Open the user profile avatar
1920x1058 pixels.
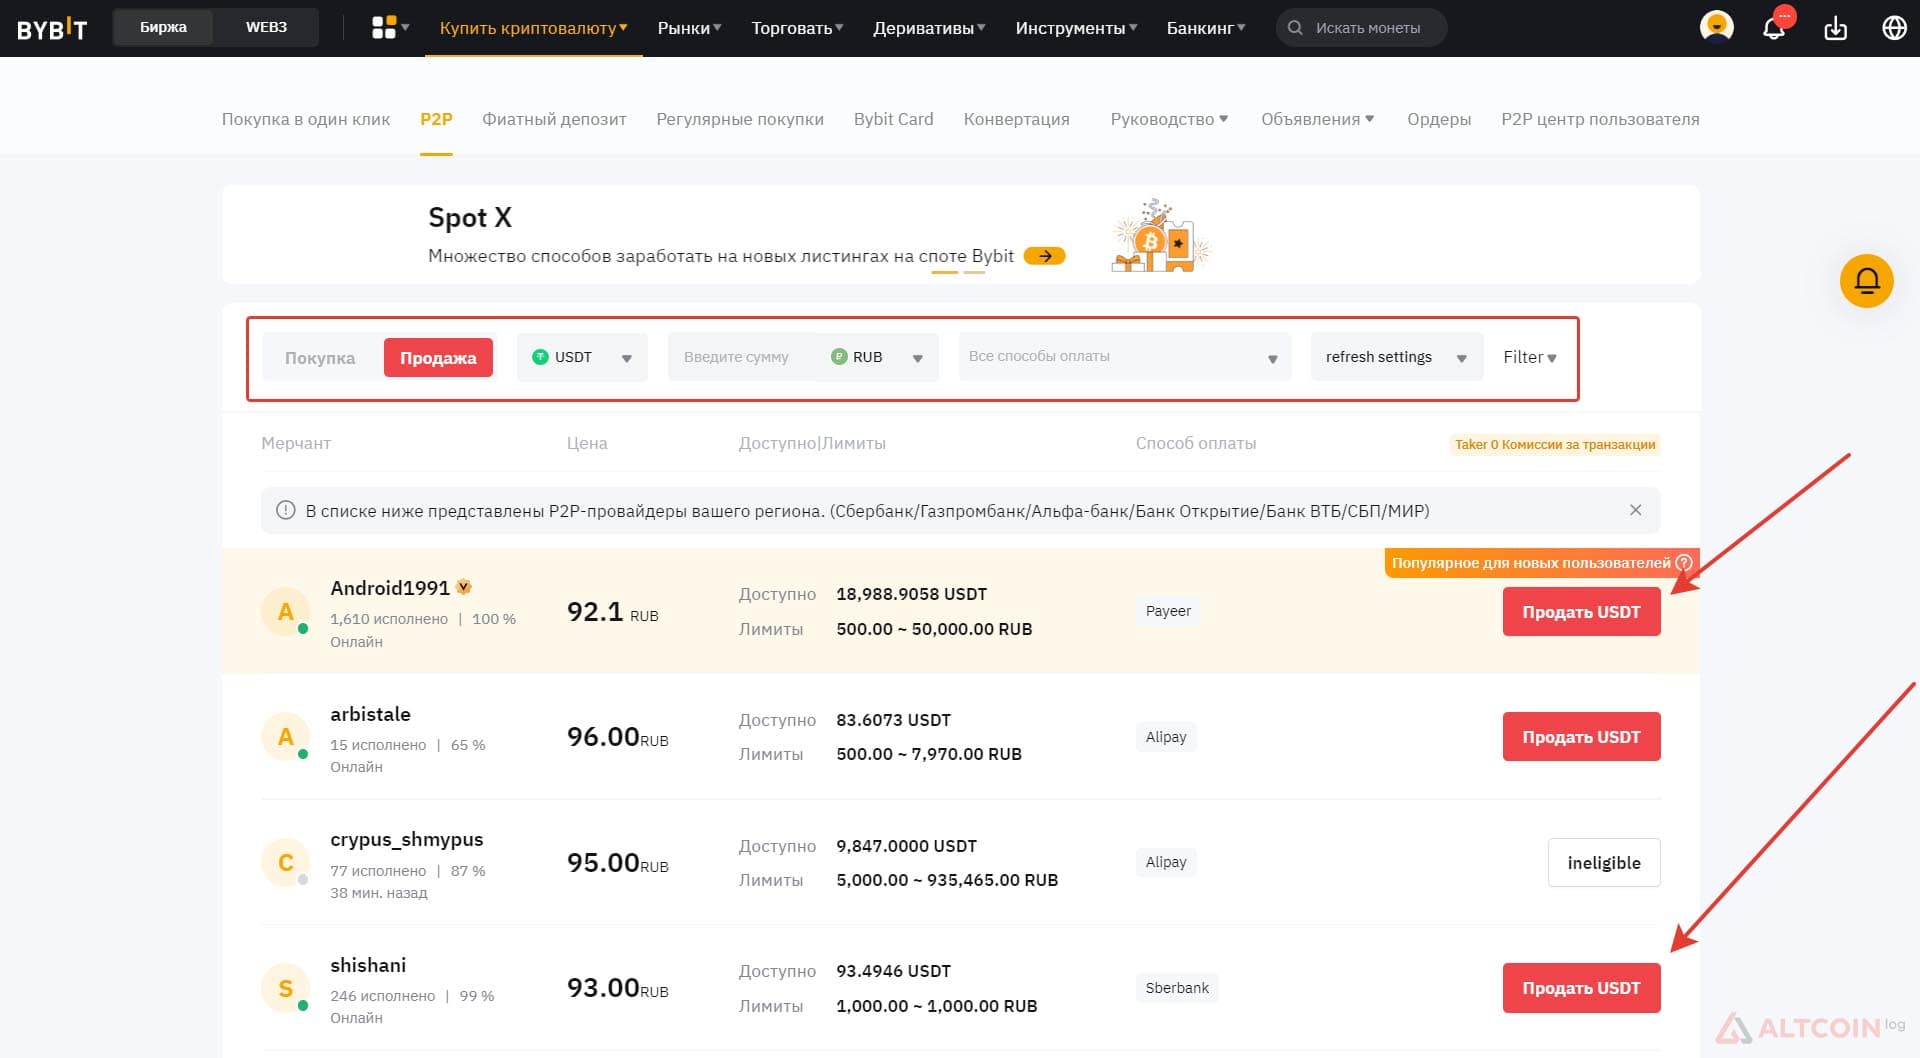pos(1716,27)
